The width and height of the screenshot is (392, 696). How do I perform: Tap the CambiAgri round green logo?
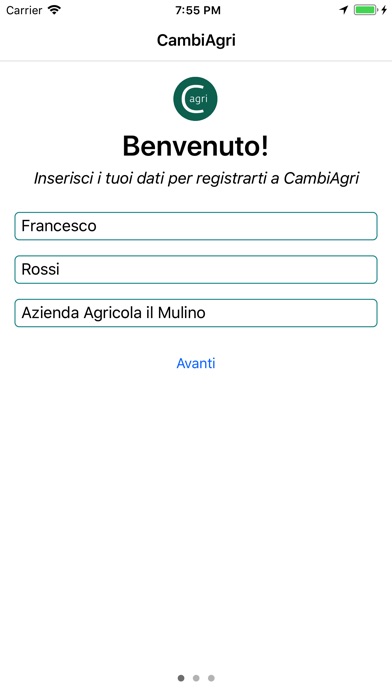(195, 99)
